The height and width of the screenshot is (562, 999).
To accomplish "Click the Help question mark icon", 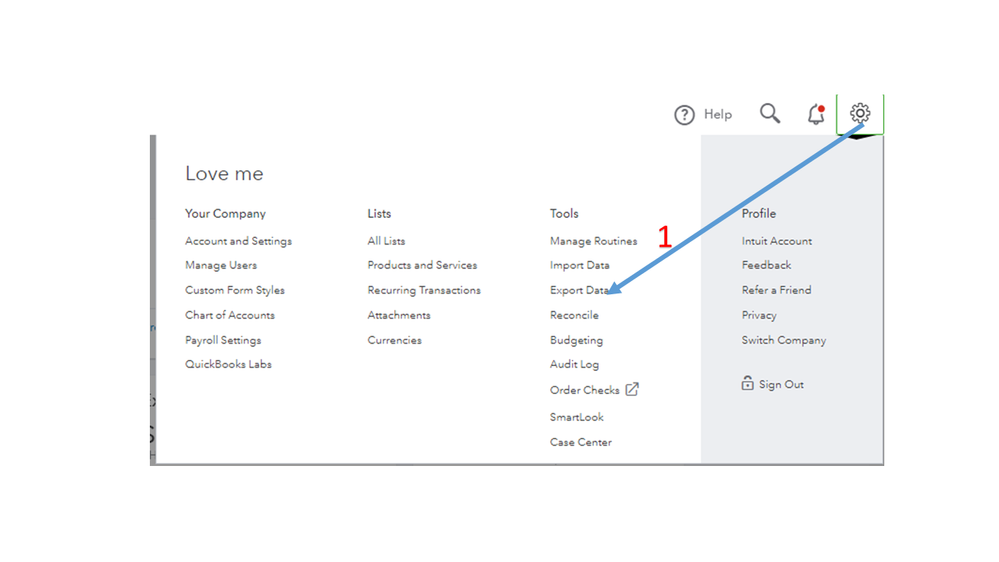I will pyautogui.click(x=684, y=115).
